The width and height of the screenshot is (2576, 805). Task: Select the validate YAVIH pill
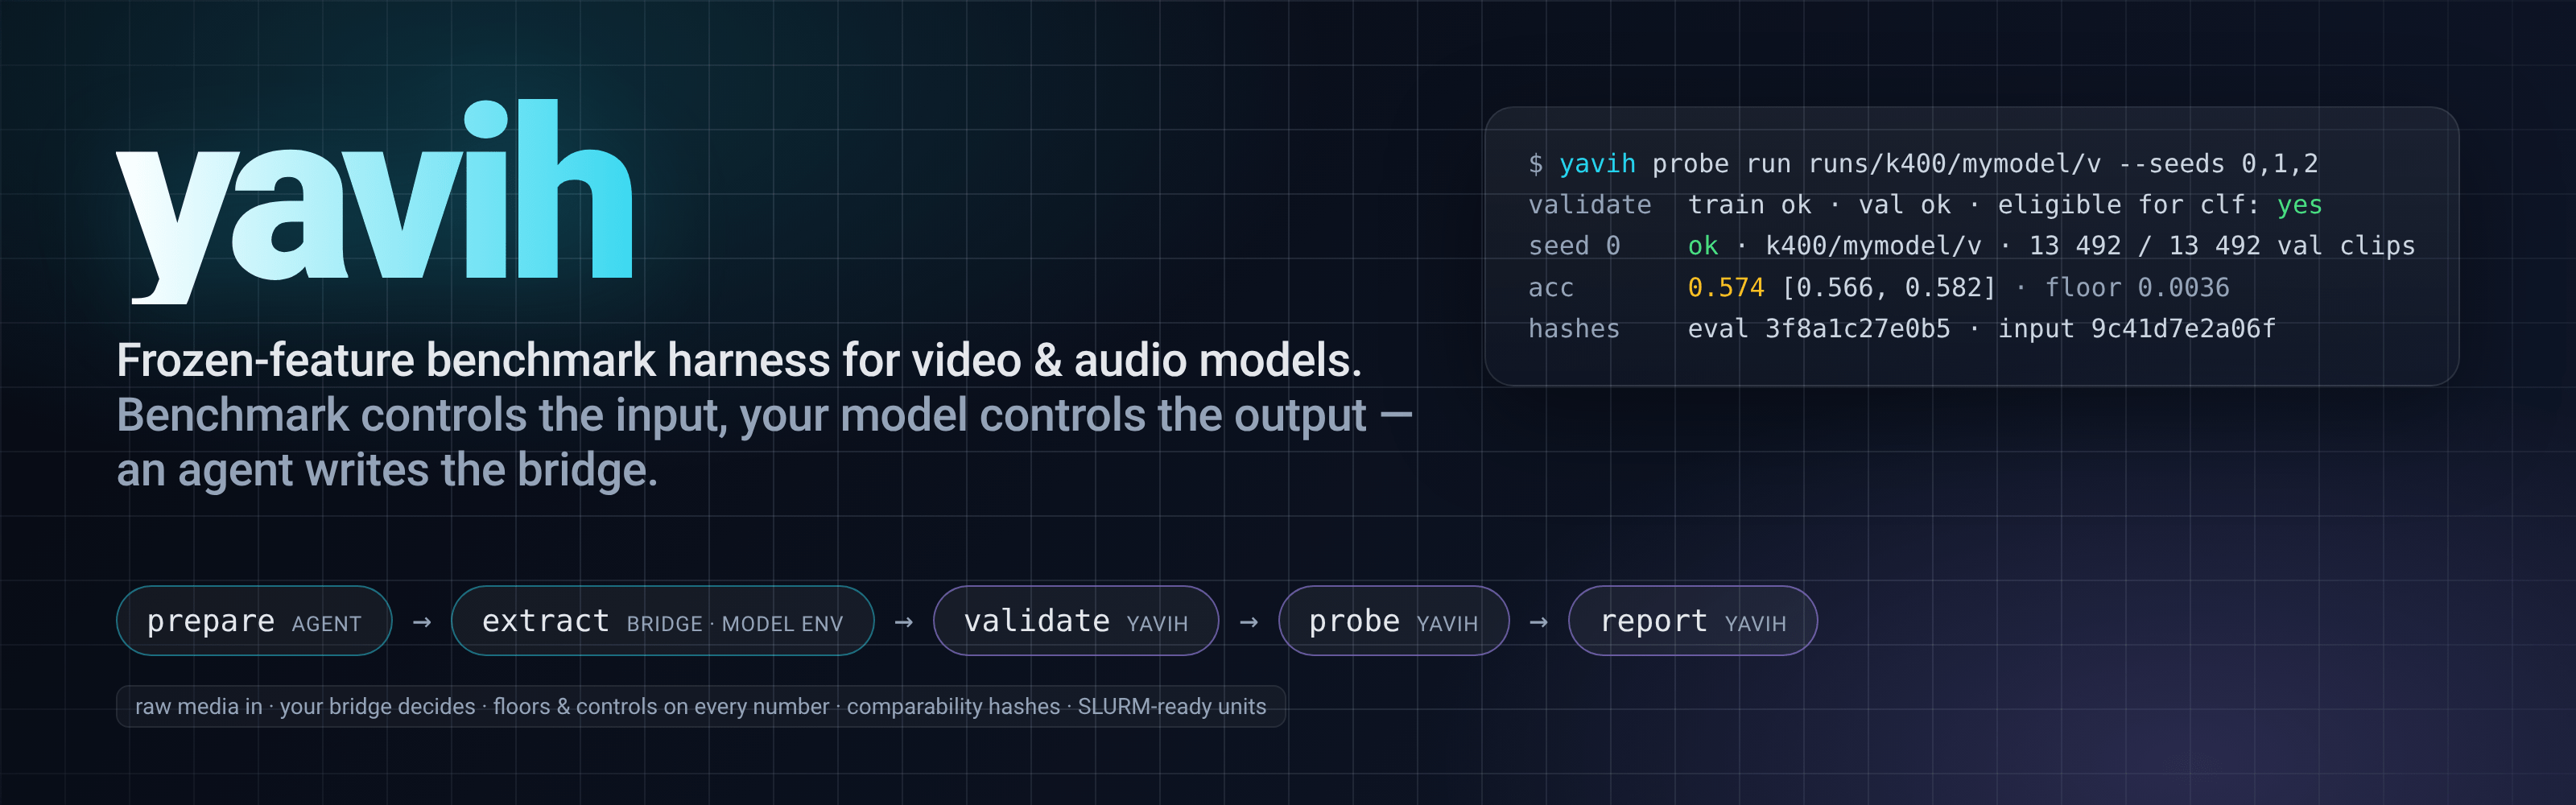1076,621
